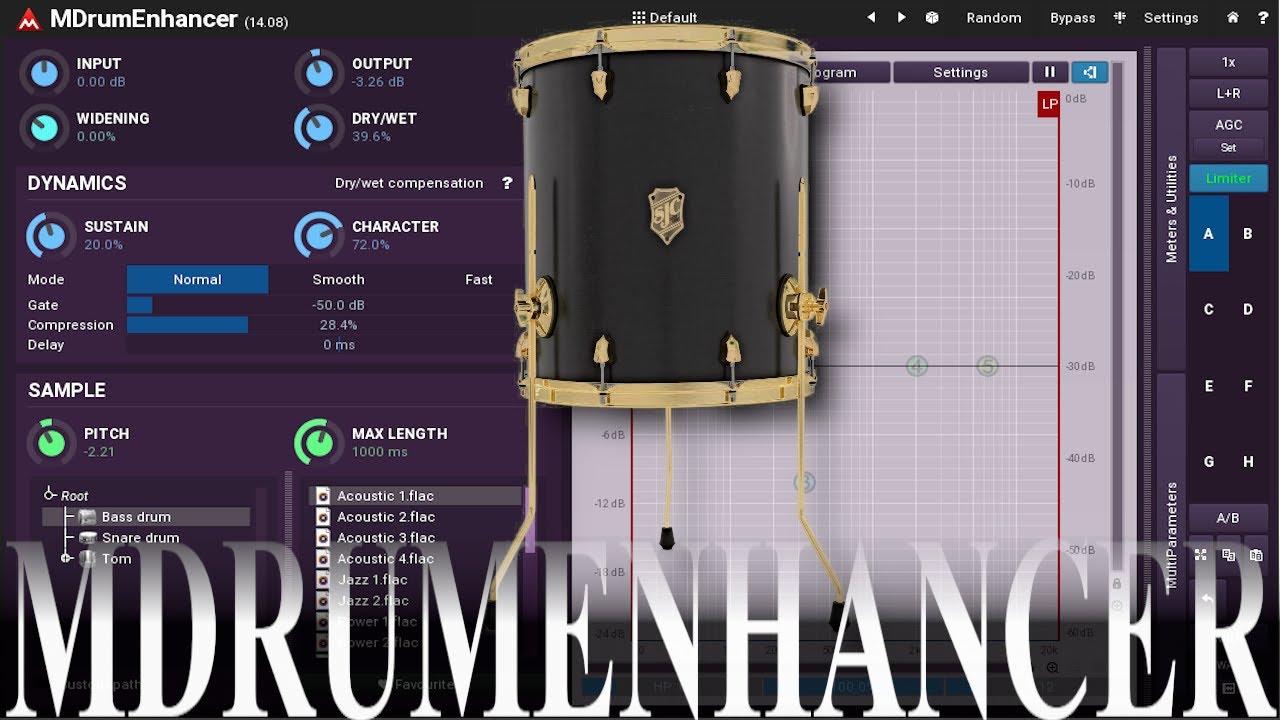Screen dimensions: 1280x720
Task: Click the Delay slider bar
Action: click(x=326, y=345)
